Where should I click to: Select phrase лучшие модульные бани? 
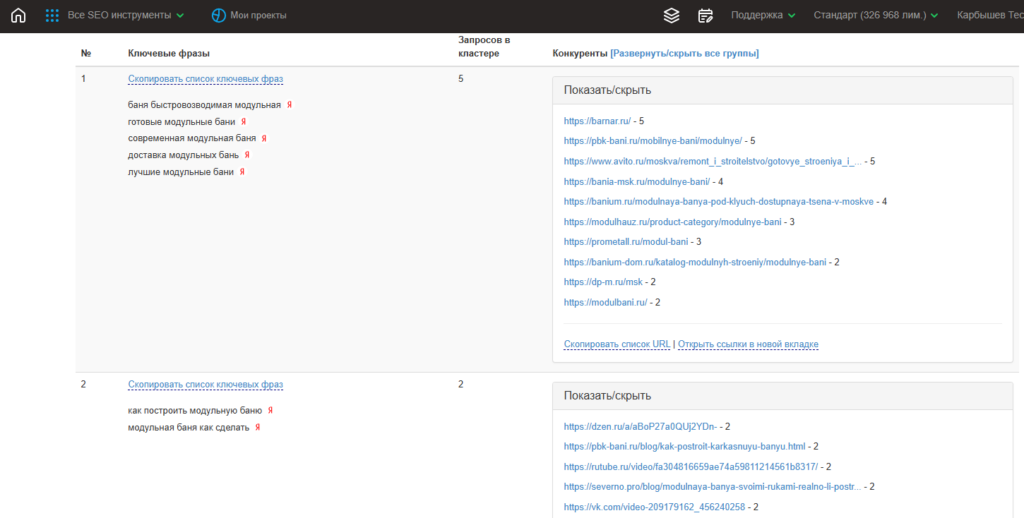tap(181, 172)
